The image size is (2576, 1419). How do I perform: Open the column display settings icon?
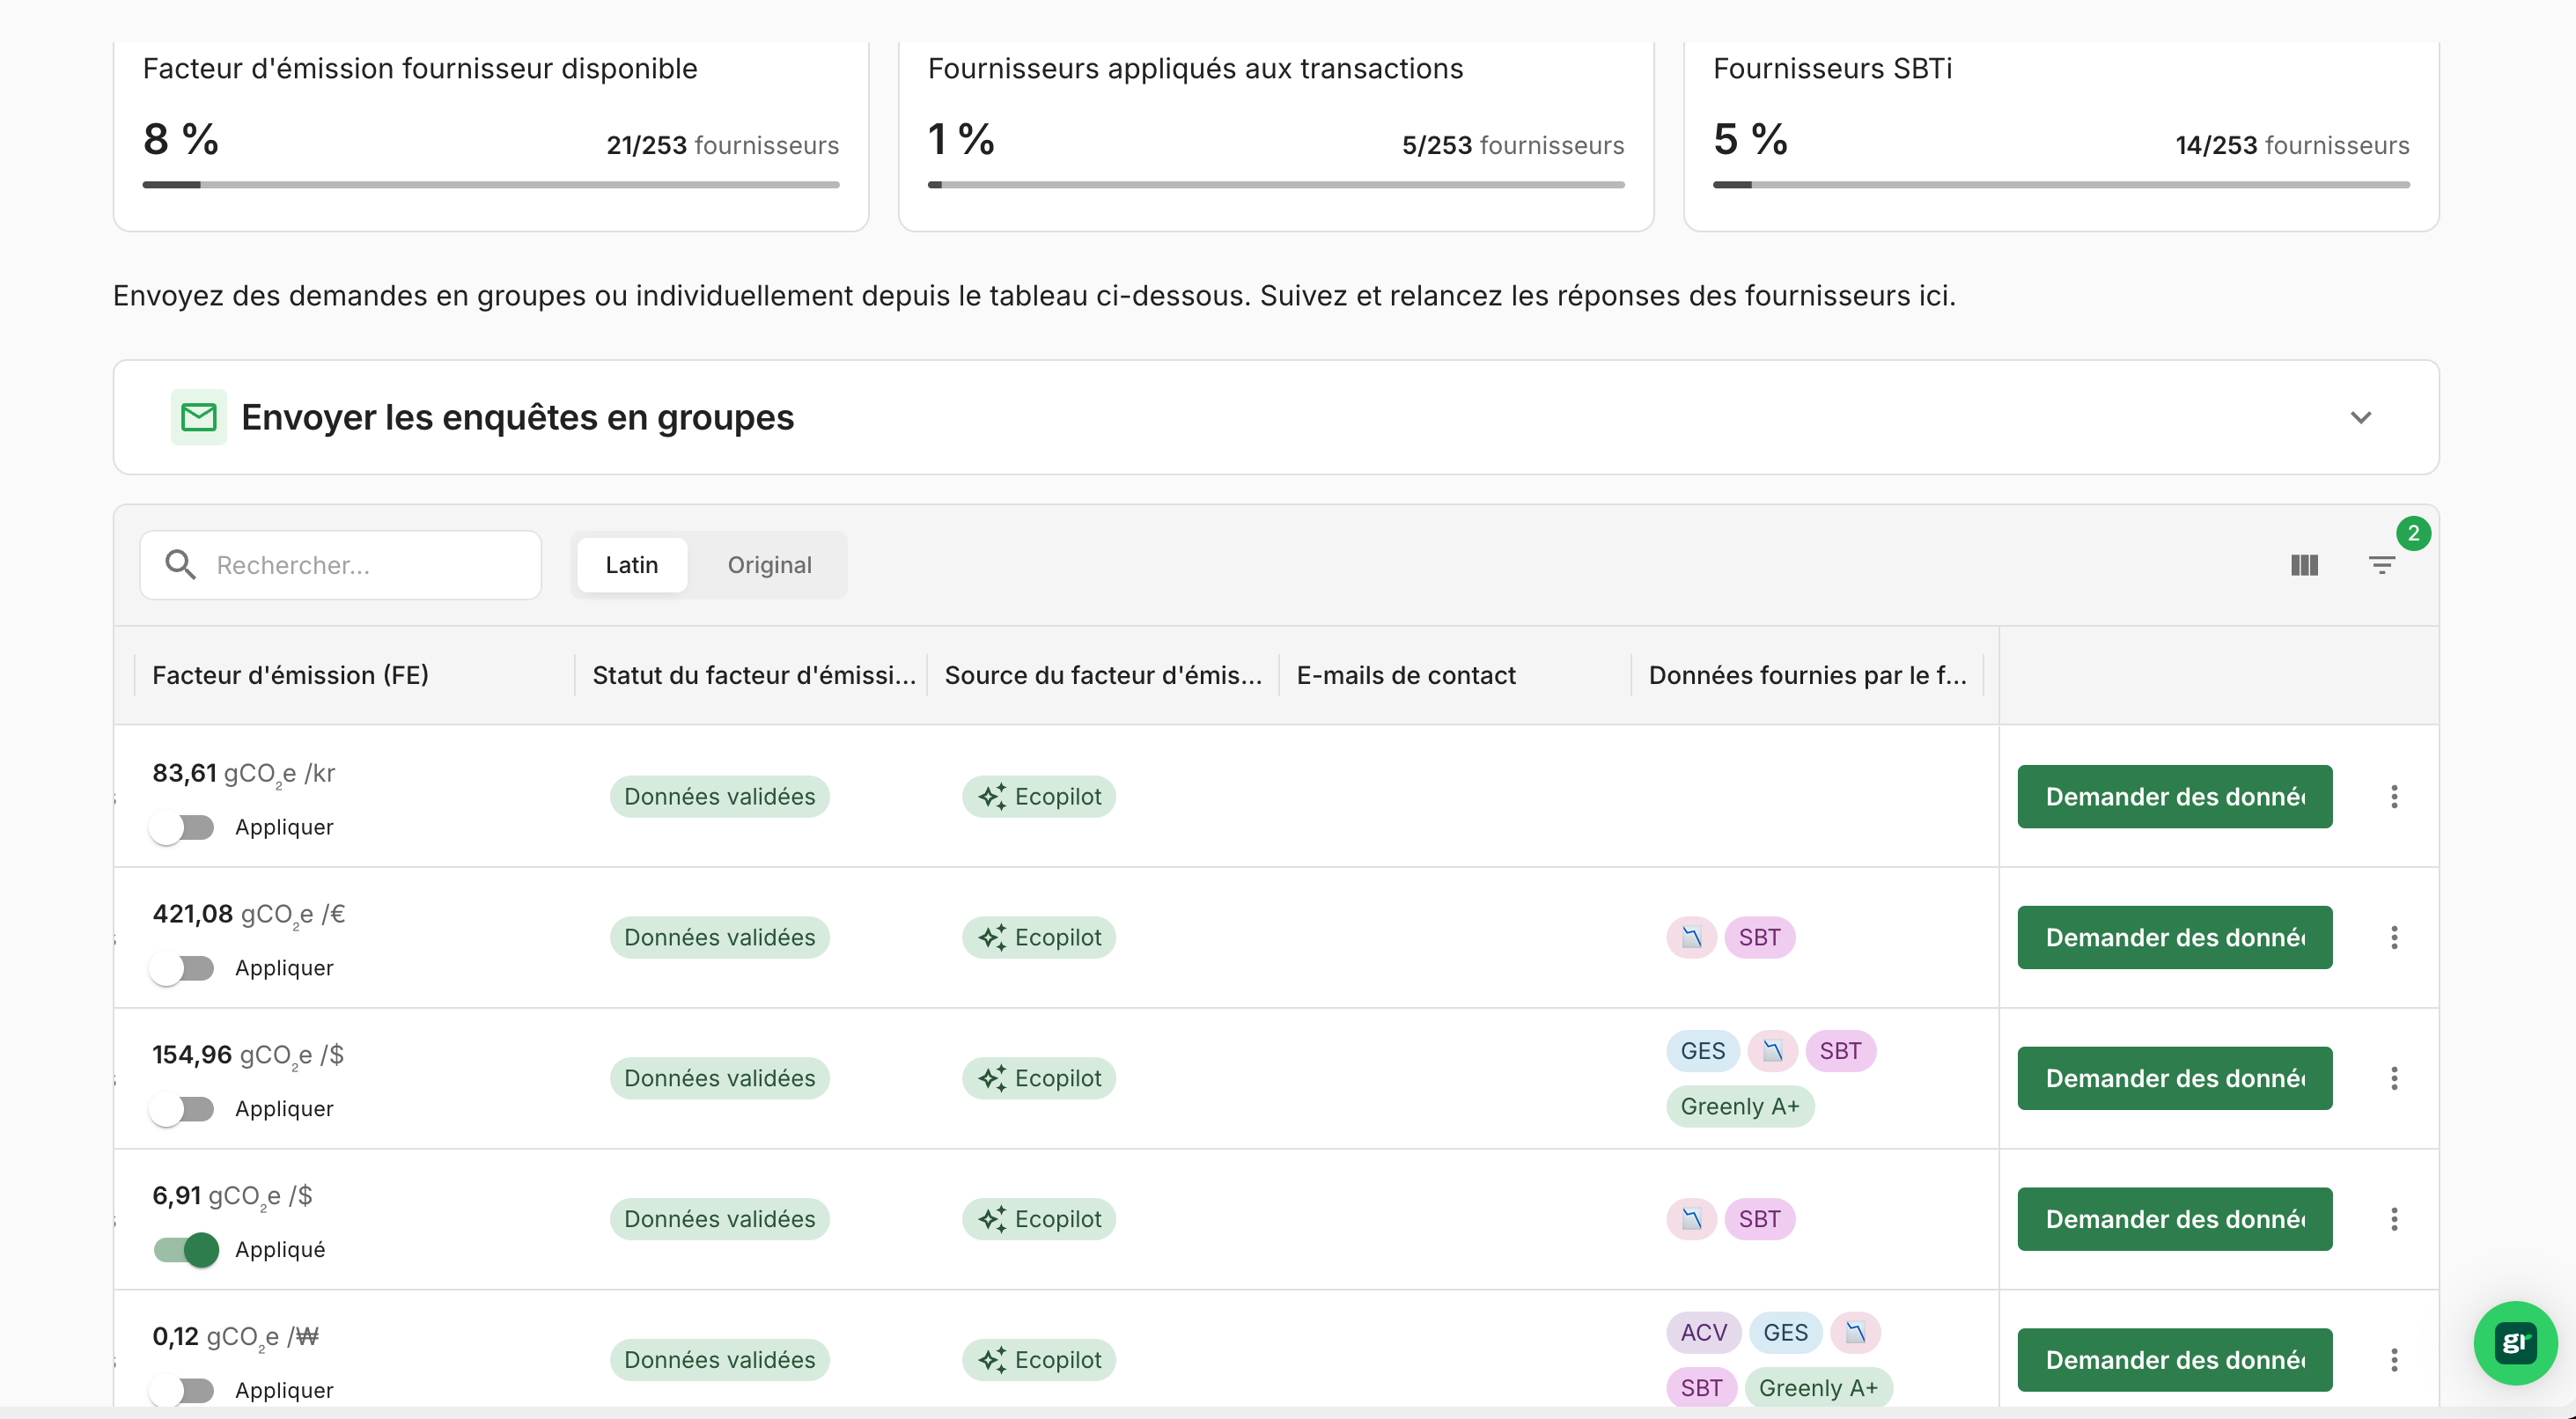[2304, 565]
